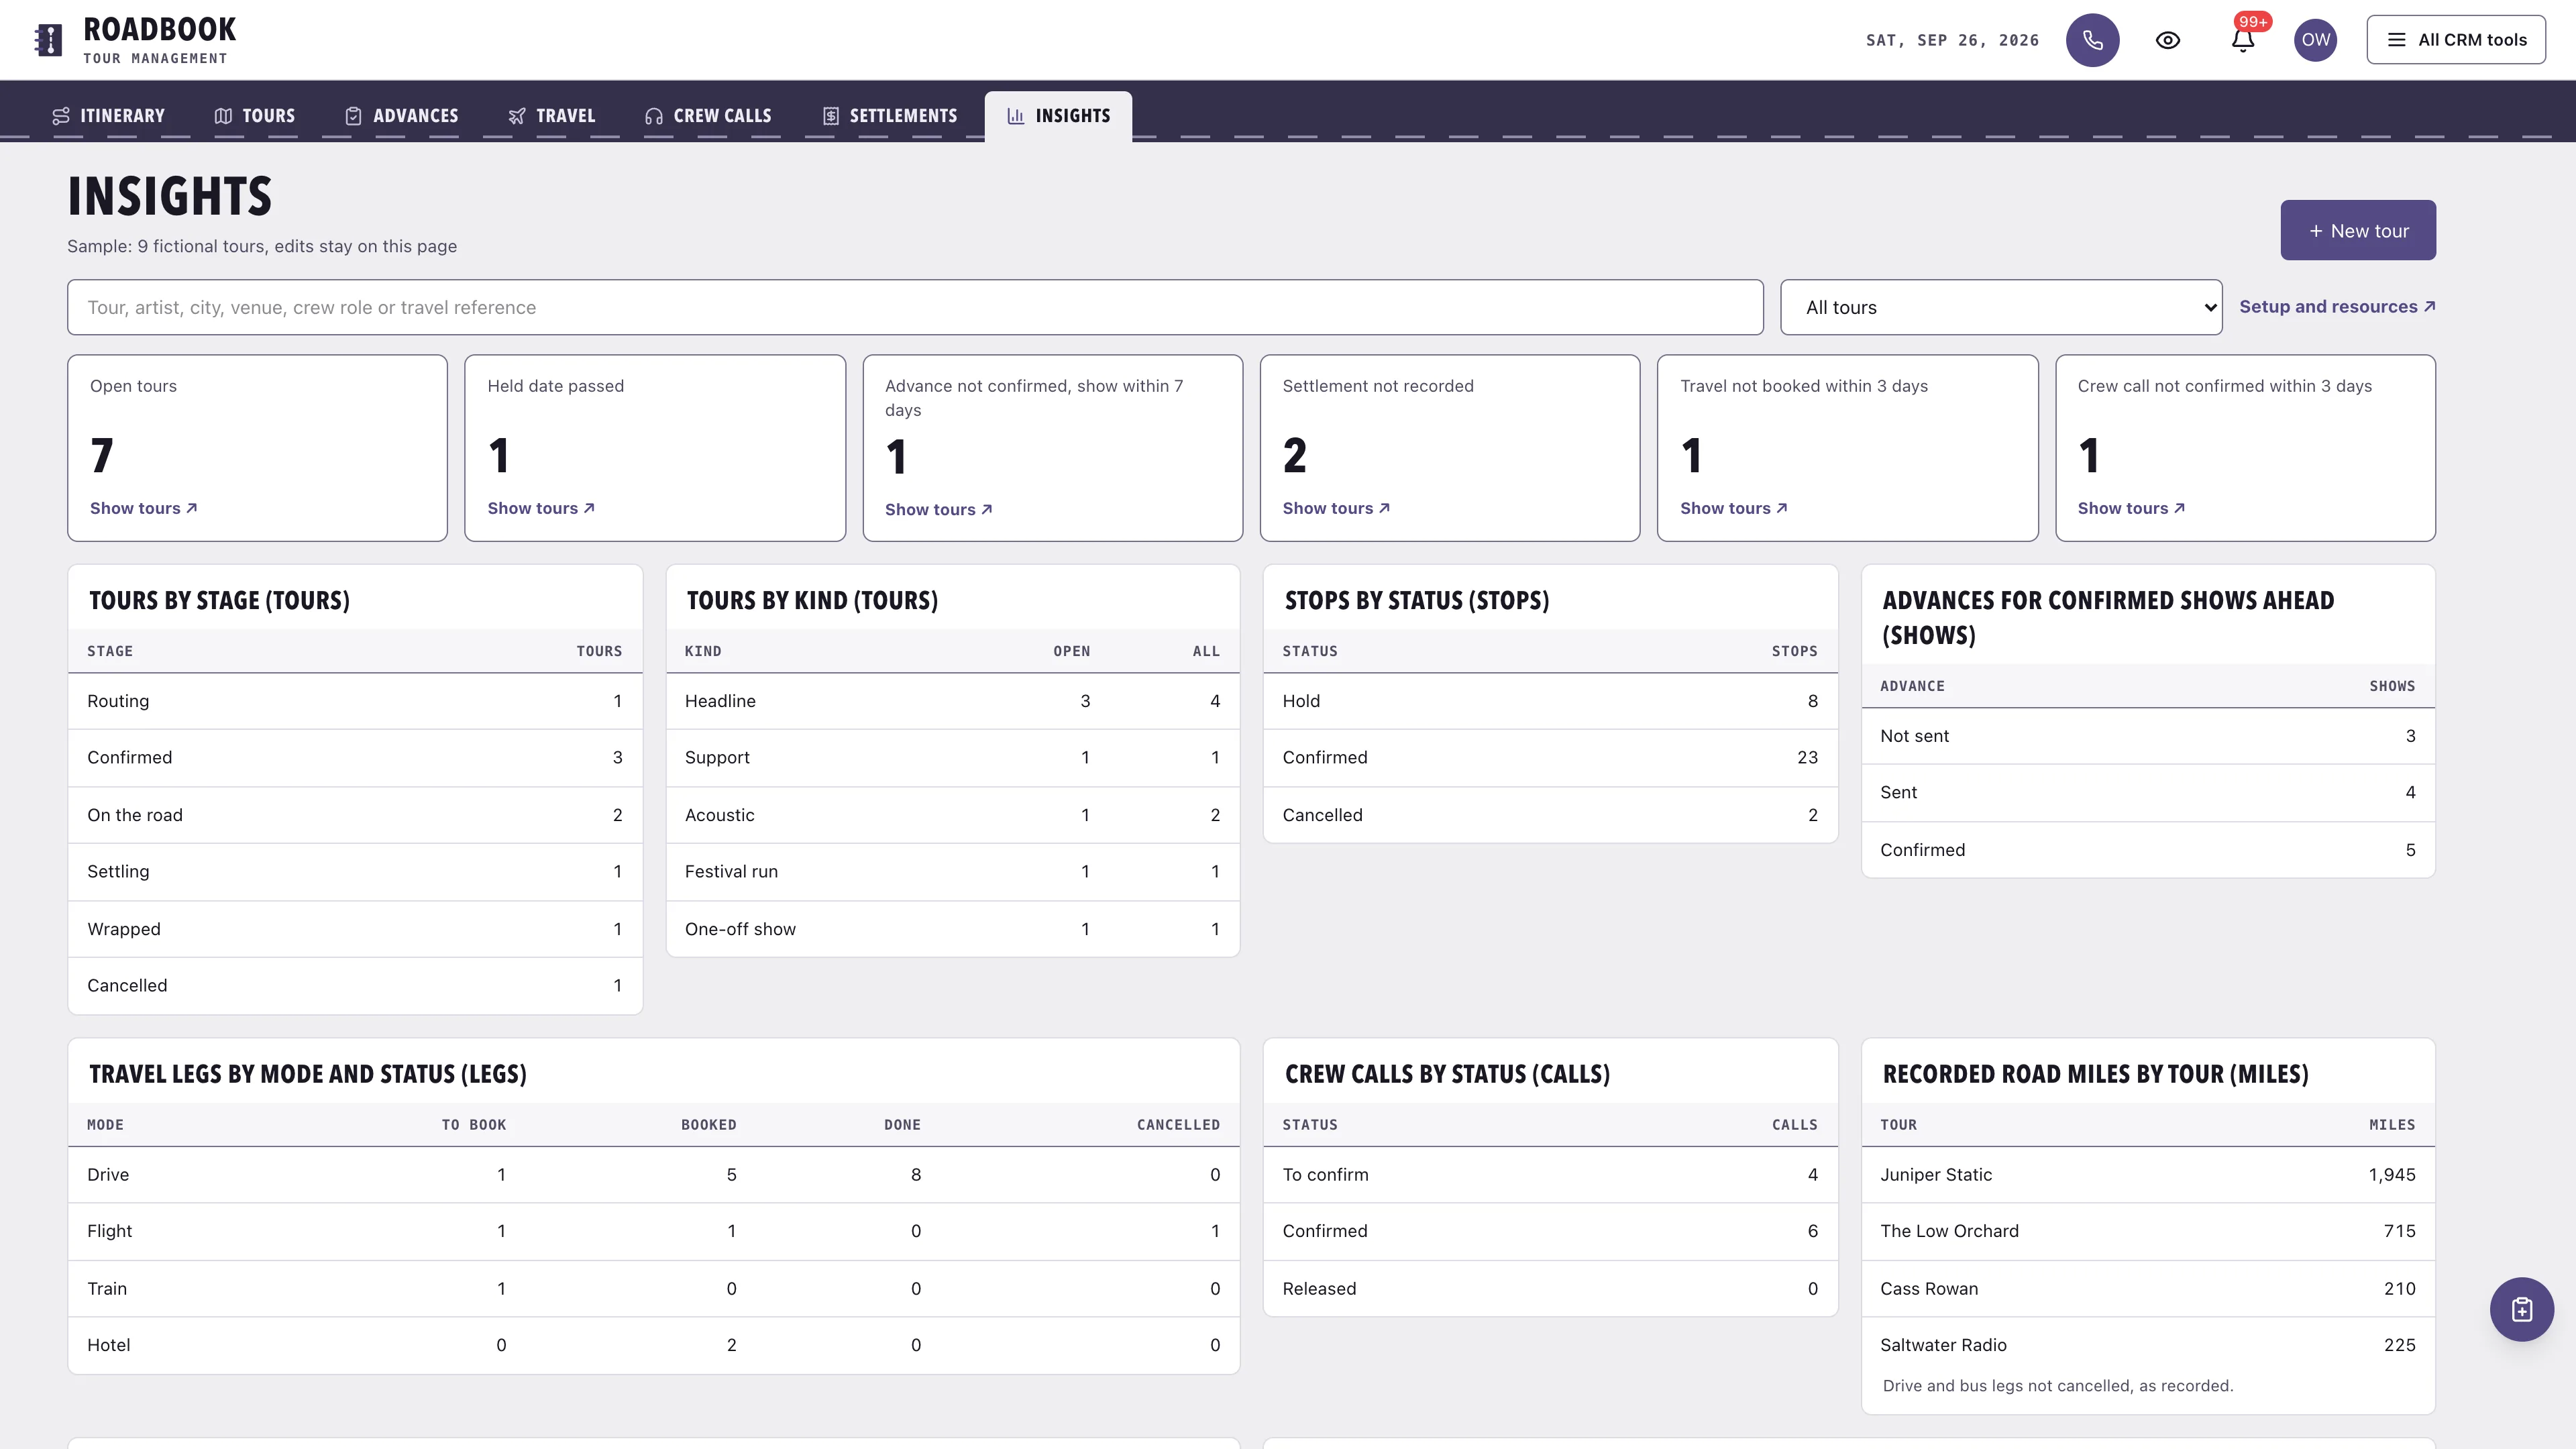Select the Insights tab
The height and width of the screenshot is (1449, 2576).
(x=1058, y=116)
